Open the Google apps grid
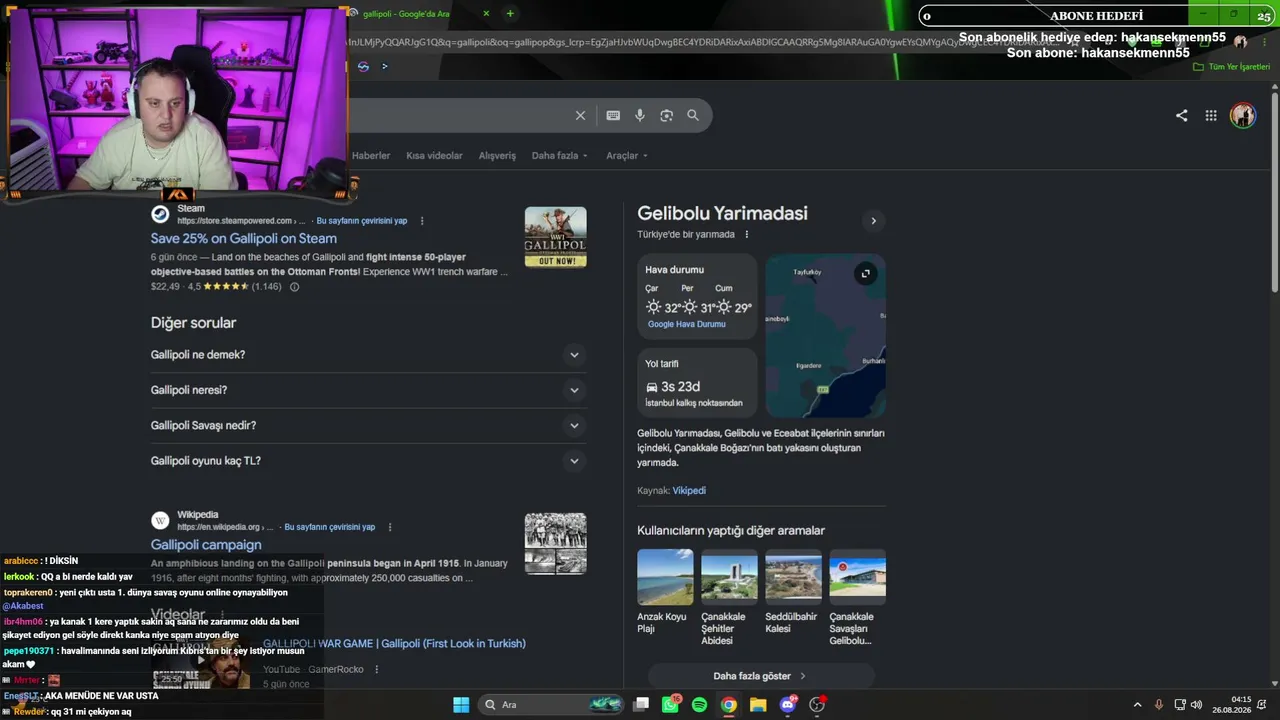This screenshot has width=1280, height=720. 1211,115
